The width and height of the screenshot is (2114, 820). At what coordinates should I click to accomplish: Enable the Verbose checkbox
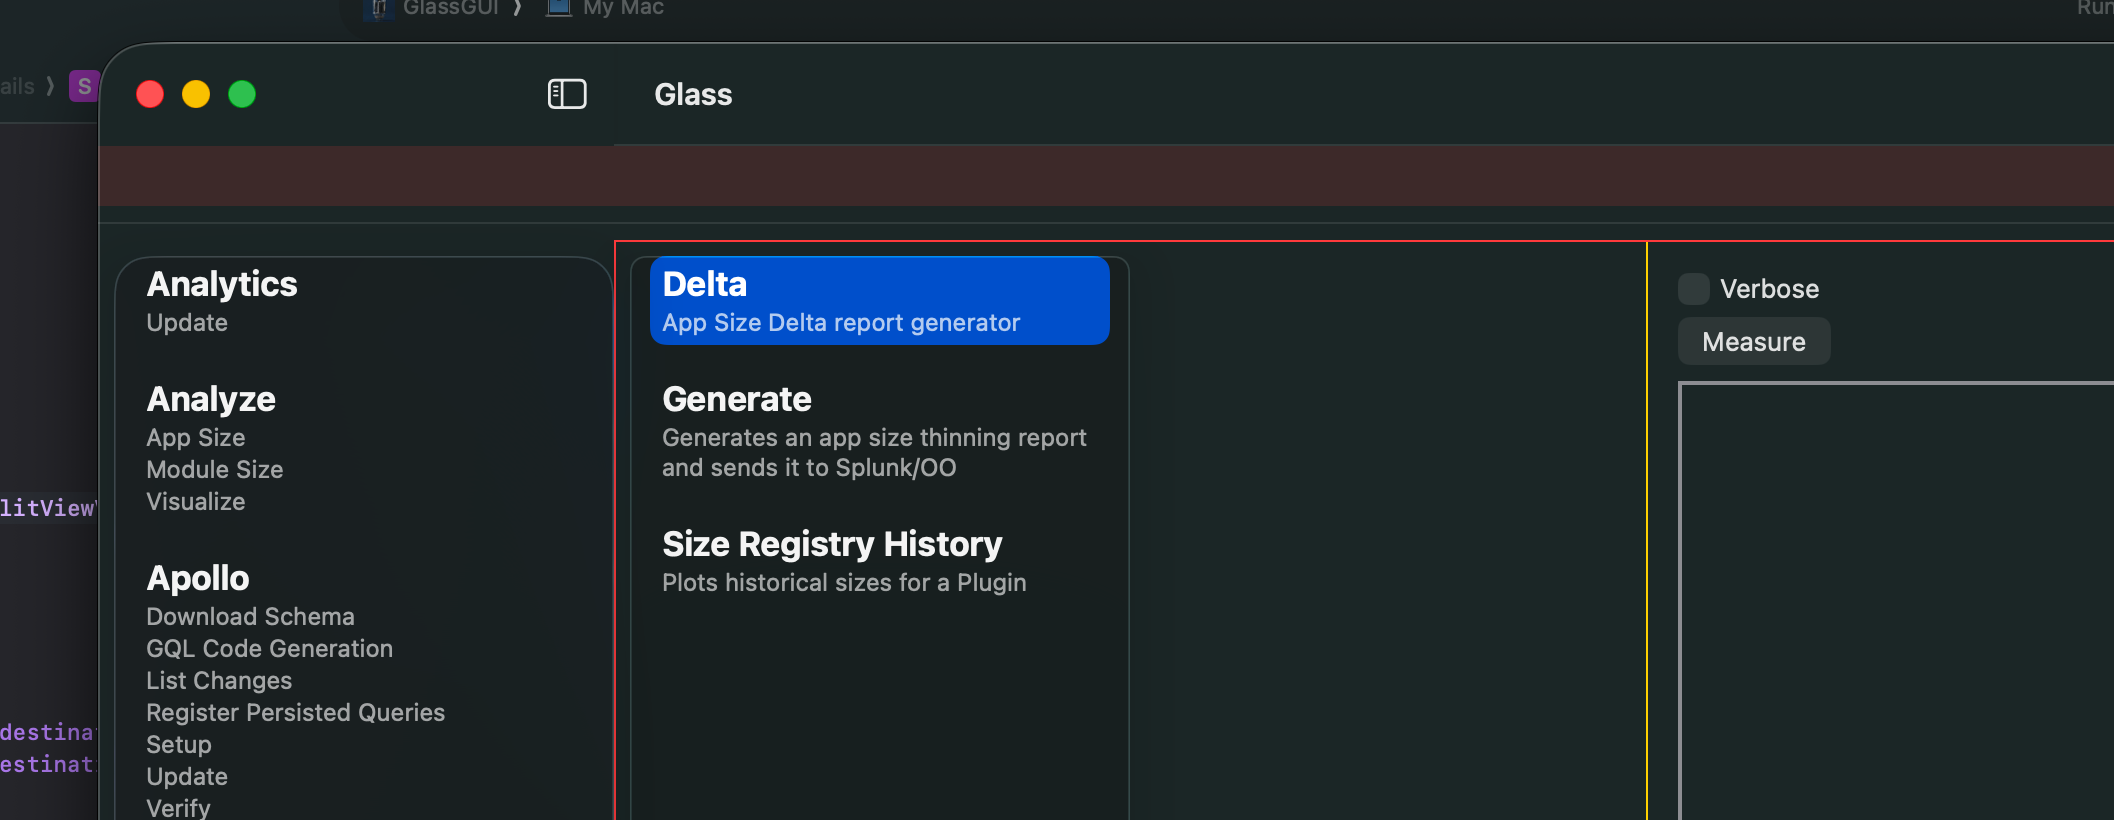1693,289
